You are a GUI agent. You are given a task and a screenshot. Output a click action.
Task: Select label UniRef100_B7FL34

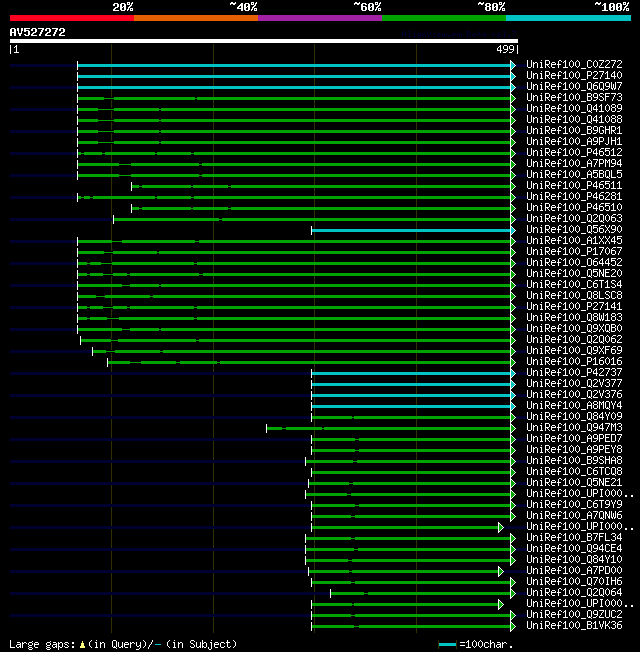point(574,538)
